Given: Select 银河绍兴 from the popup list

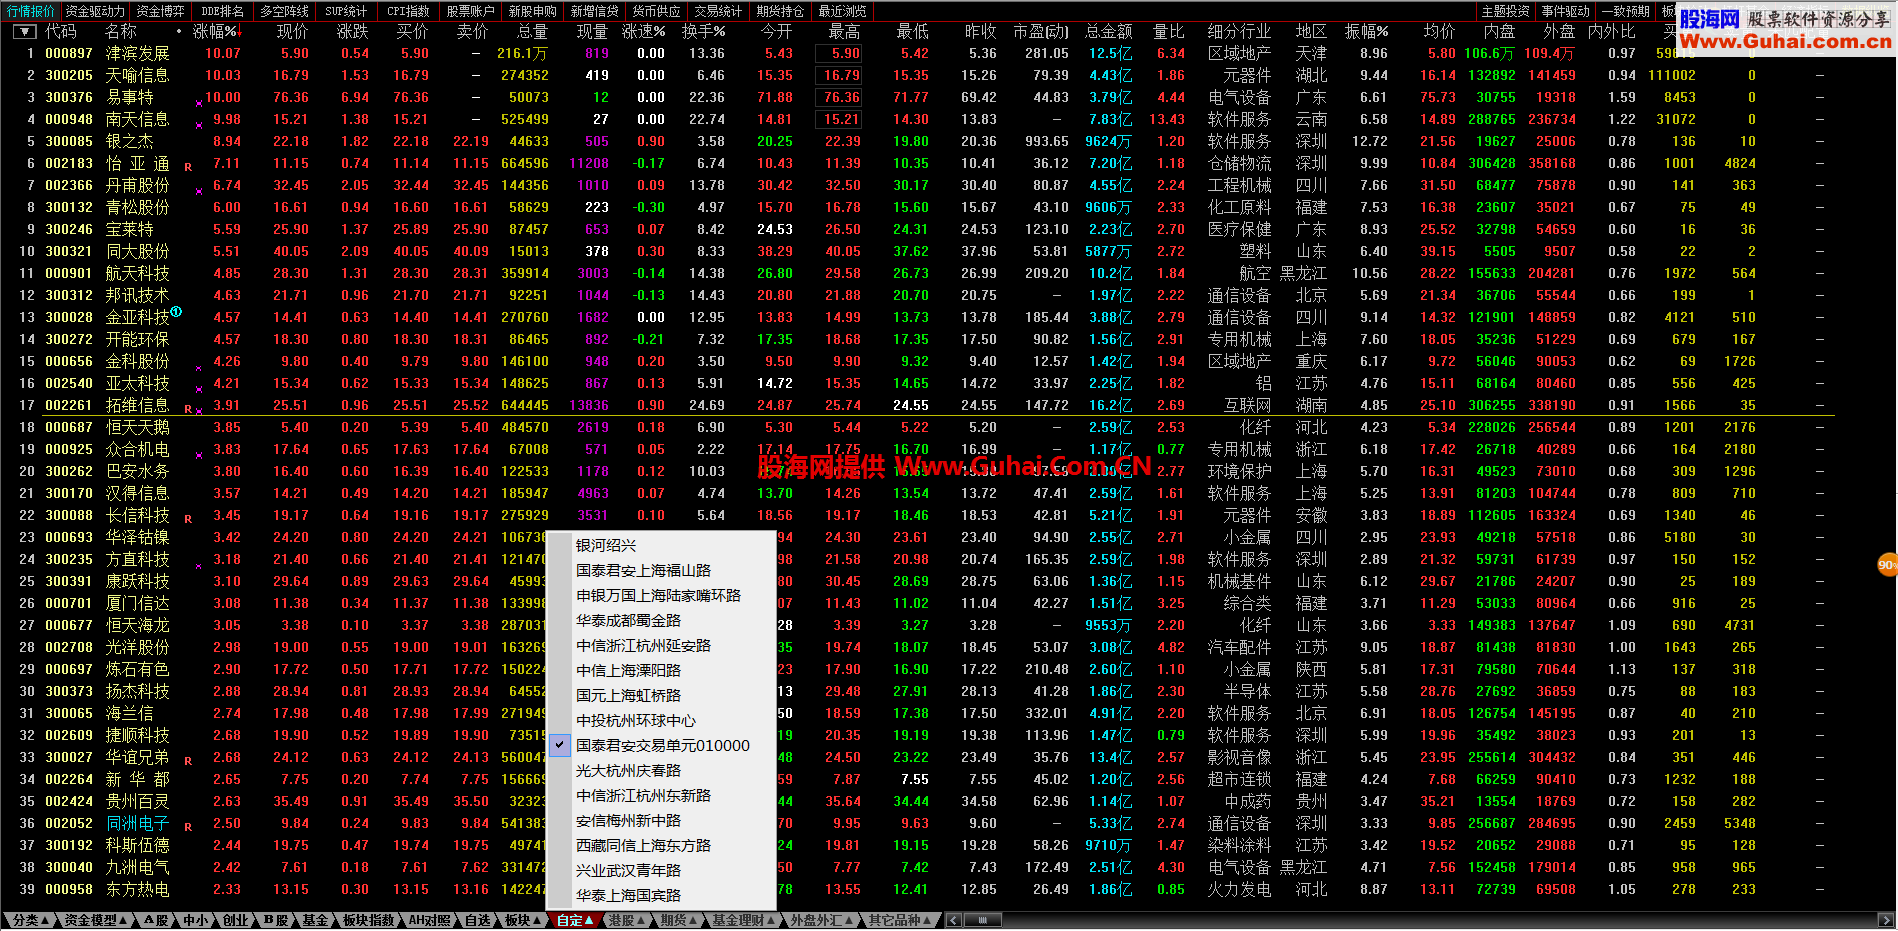Looking at the screenshot, I should 661,545.
